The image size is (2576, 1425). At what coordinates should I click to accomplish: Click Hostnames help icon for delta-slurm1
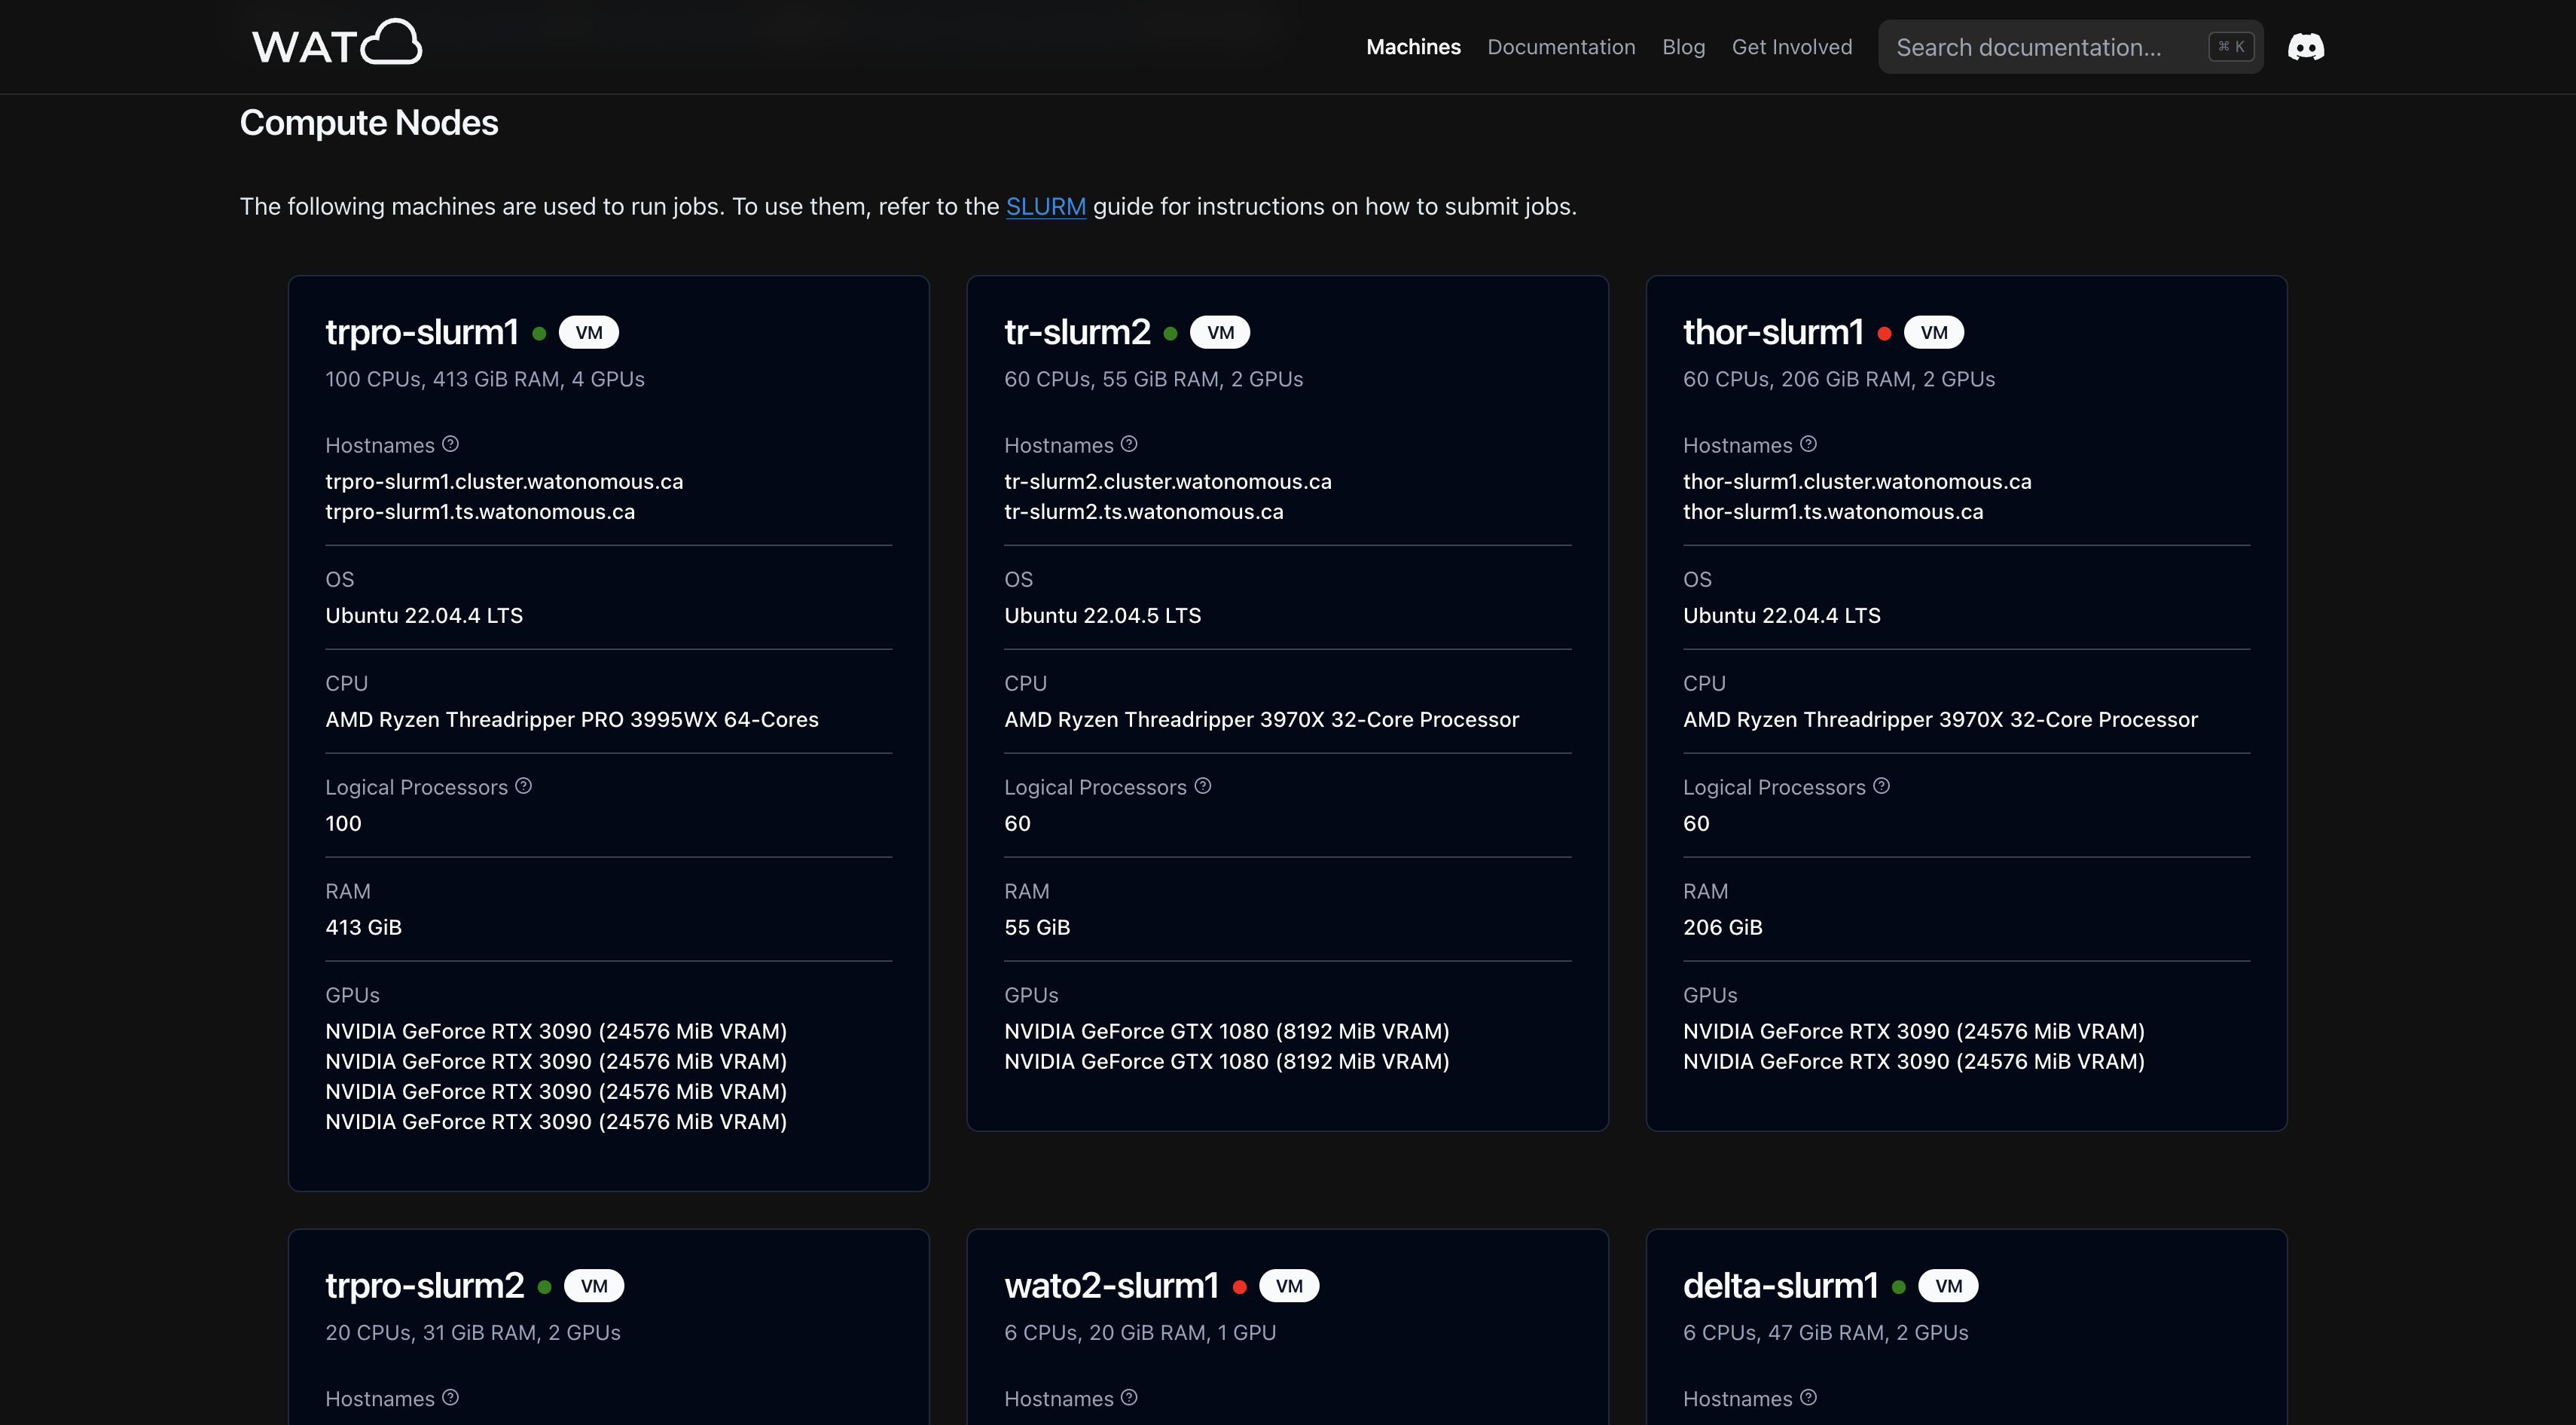(1808, 1397)
